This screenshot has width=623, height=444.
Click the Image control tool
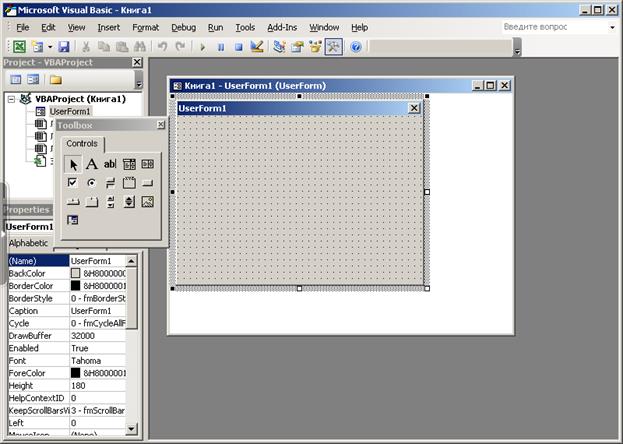(147, 202)
